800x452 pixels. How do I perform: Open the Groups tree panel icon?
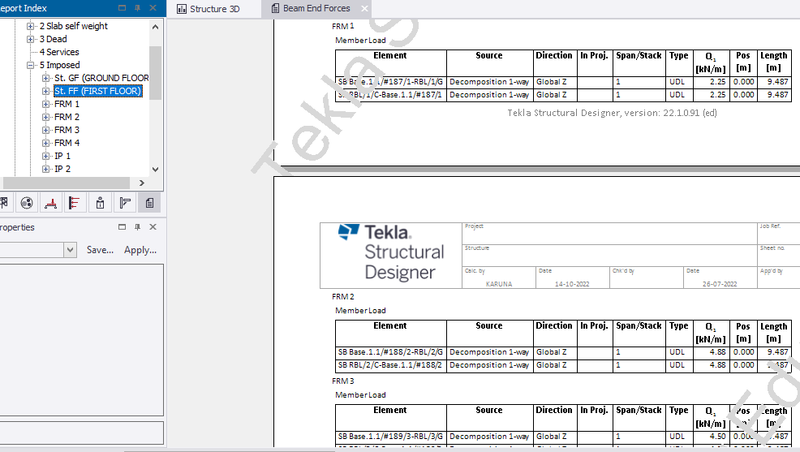click(x=27, y=203)
